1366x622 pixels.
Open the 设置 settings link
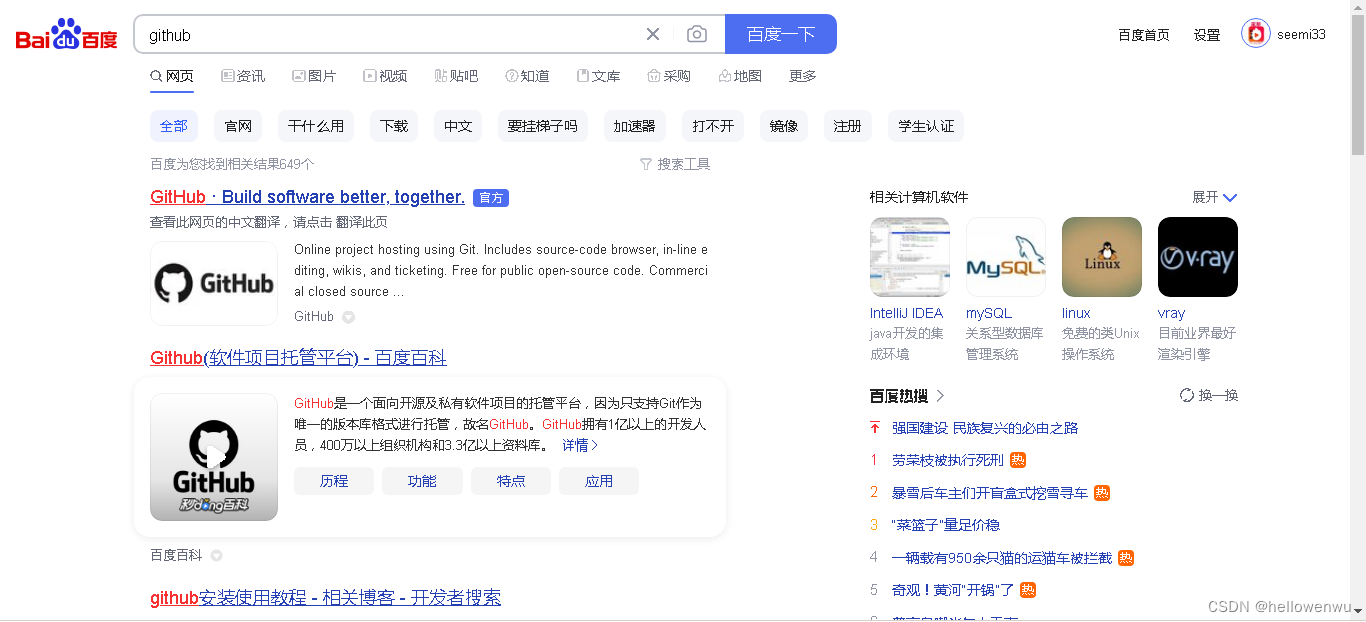point(1207,35)
